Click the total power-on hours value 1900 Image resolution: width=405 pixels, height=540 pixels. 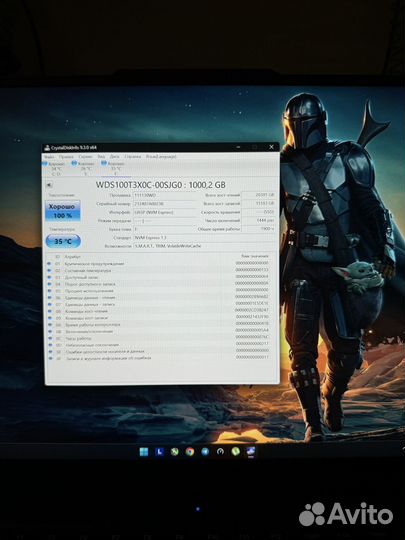click(x=259, y=229)
